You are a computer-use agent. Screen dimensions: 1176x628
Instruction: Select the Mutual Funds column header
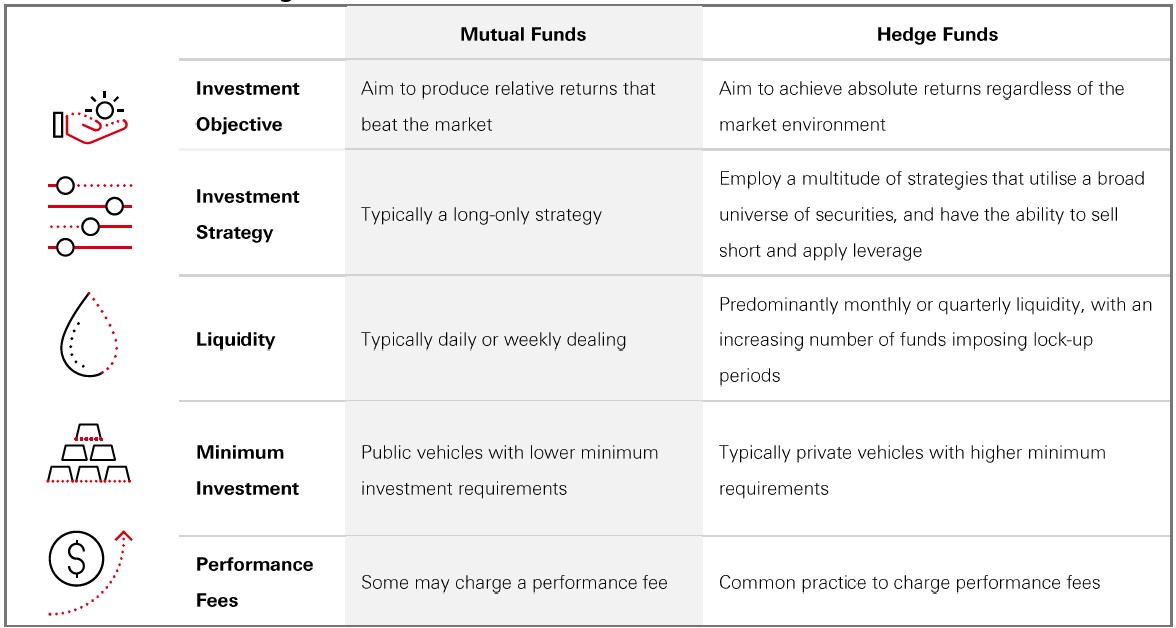pos(523,34)
